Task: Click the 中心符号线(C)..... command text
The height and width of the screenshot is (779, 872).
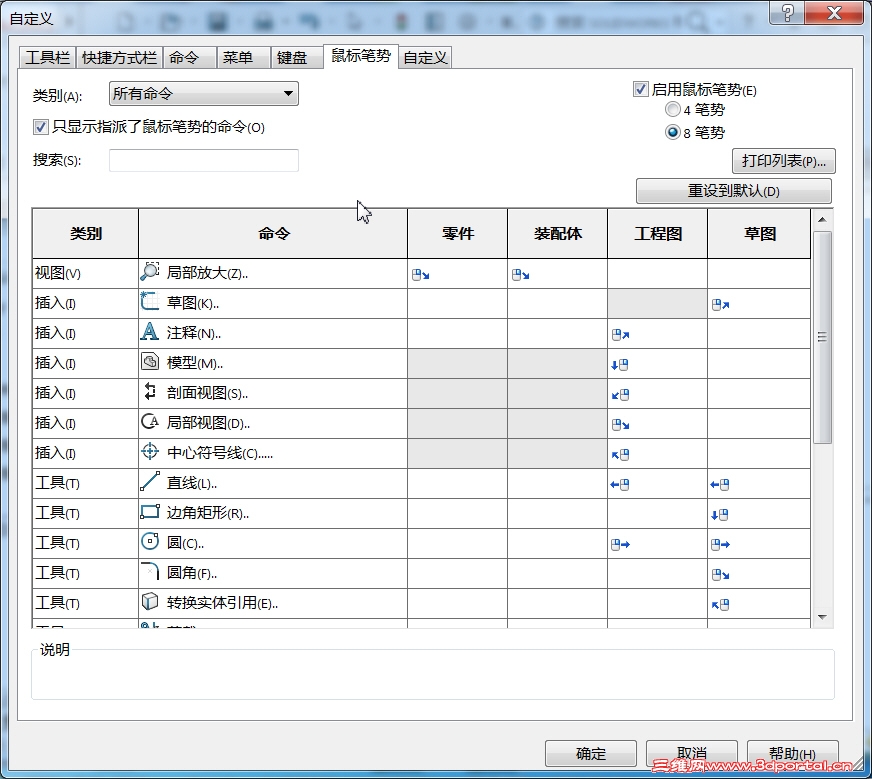Action: [x=220, y=453]
